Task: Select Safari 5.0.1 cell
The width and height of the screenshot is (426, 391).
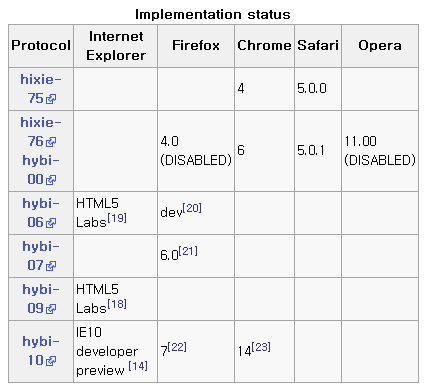Action: pyautogui.click(x=318, y=151)
